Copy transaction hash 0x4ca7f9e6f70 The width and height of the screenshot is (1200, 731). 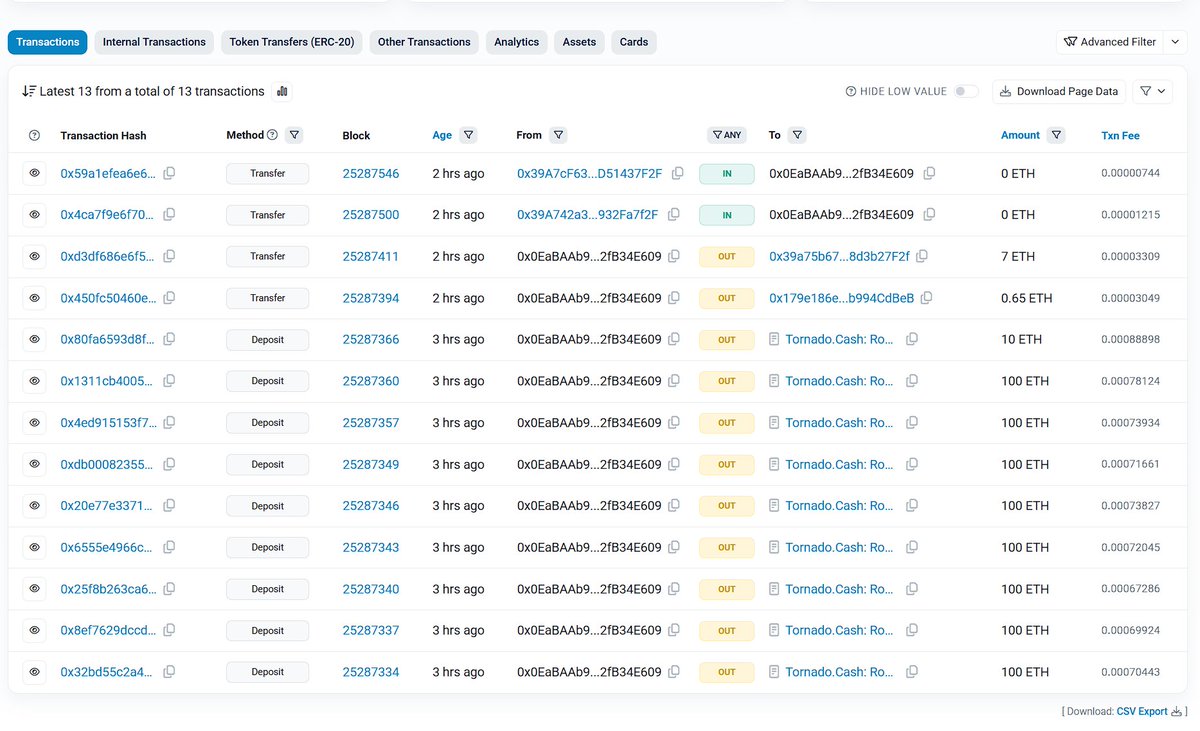(169, 215)
